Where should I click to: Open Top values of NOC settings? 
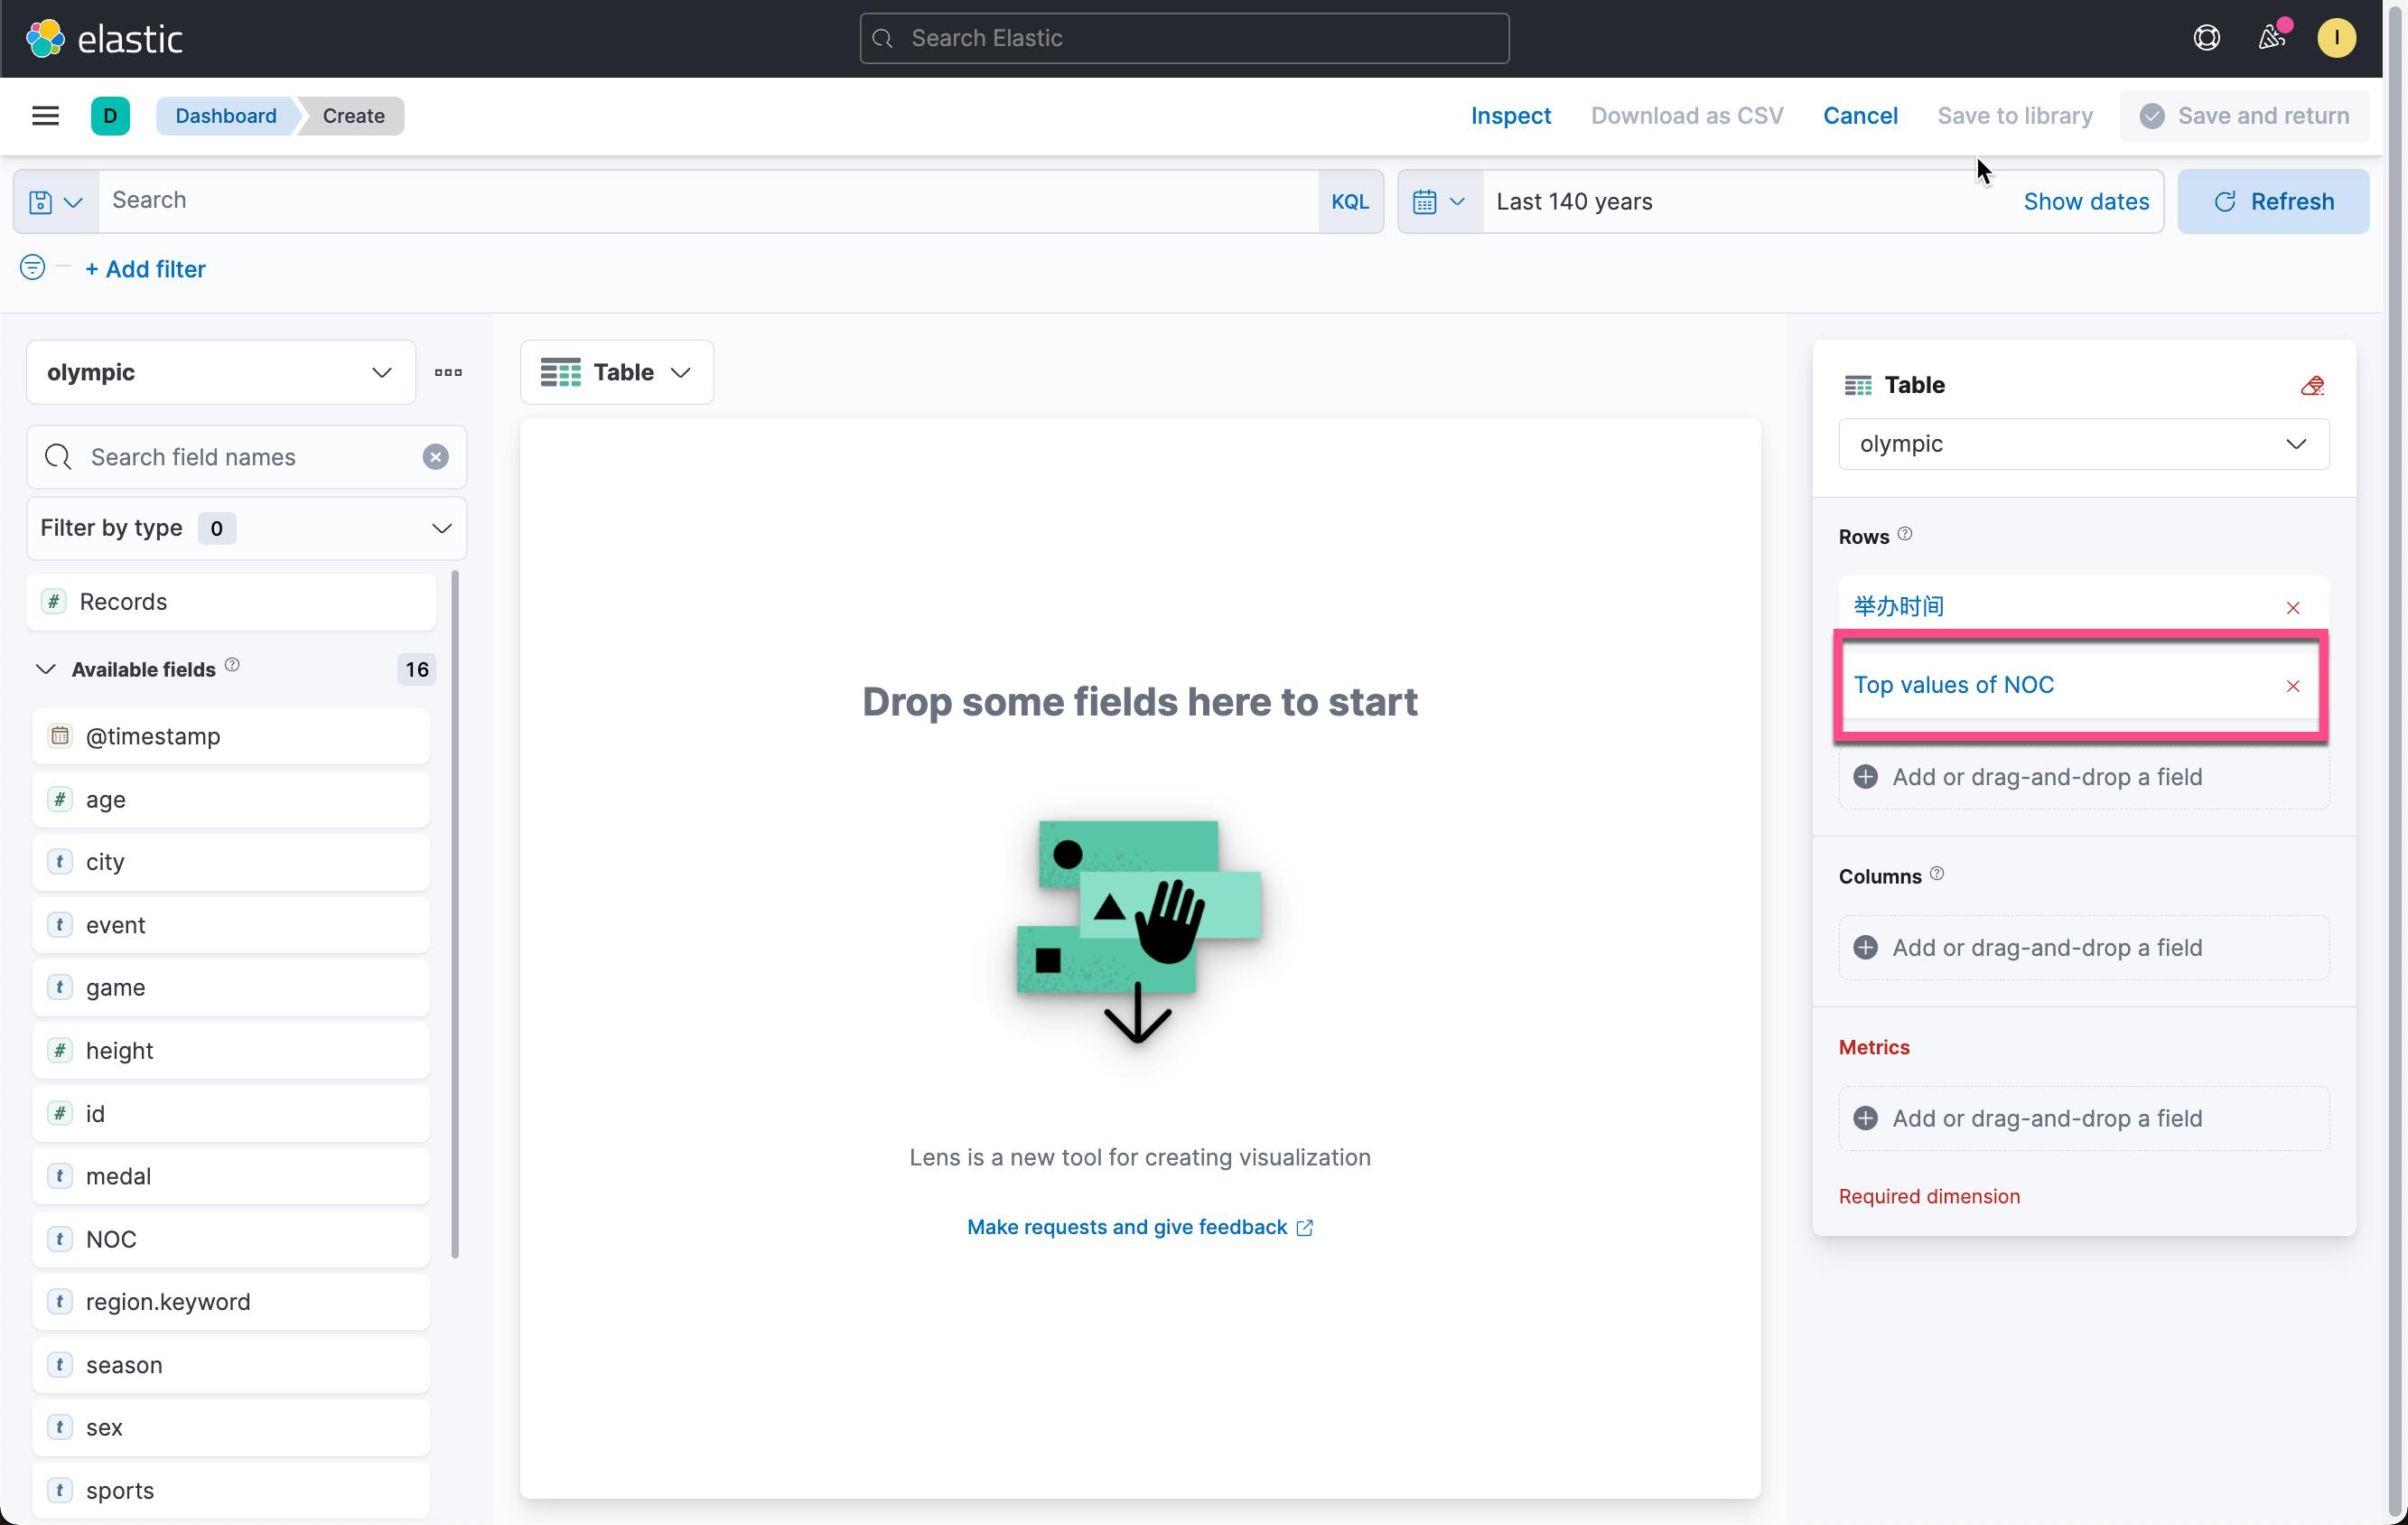coord(1953,685)
